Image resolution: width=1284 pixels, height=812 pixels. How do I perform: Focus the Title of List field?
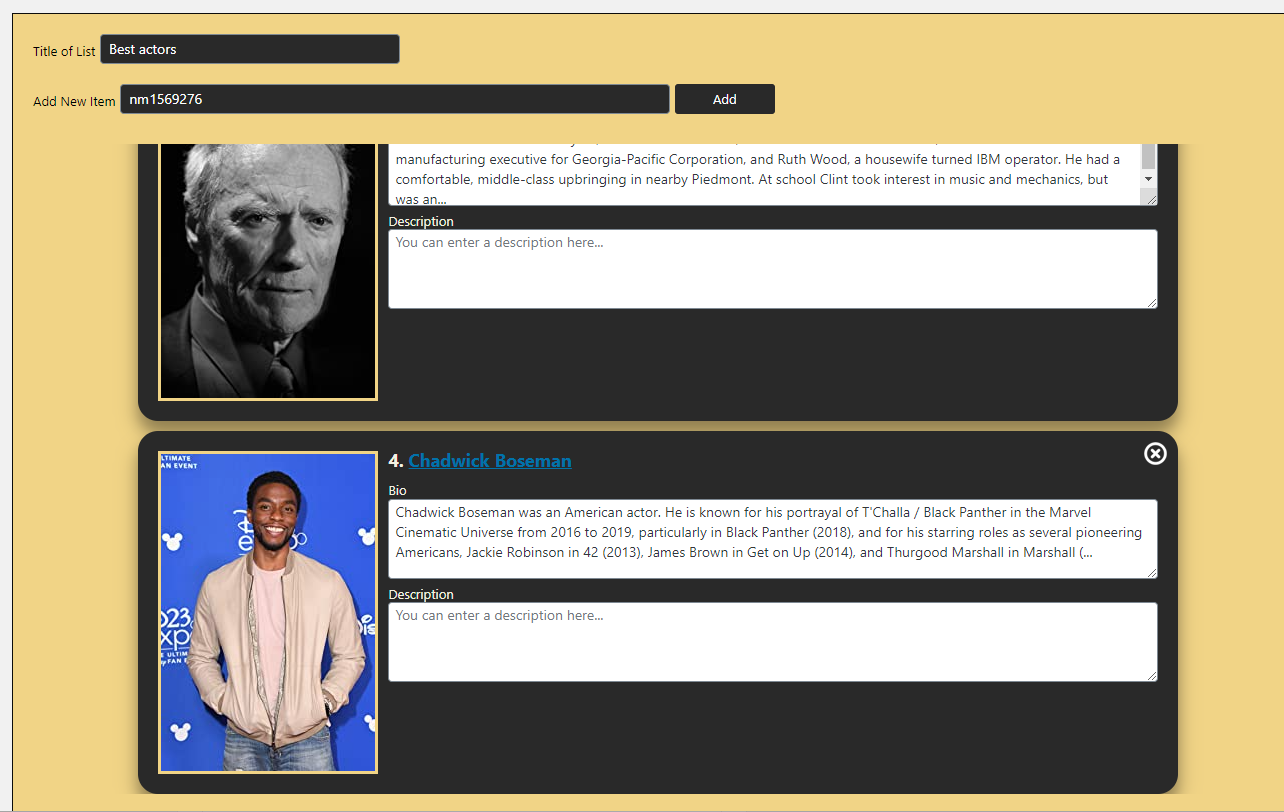[x=250, y=49]
